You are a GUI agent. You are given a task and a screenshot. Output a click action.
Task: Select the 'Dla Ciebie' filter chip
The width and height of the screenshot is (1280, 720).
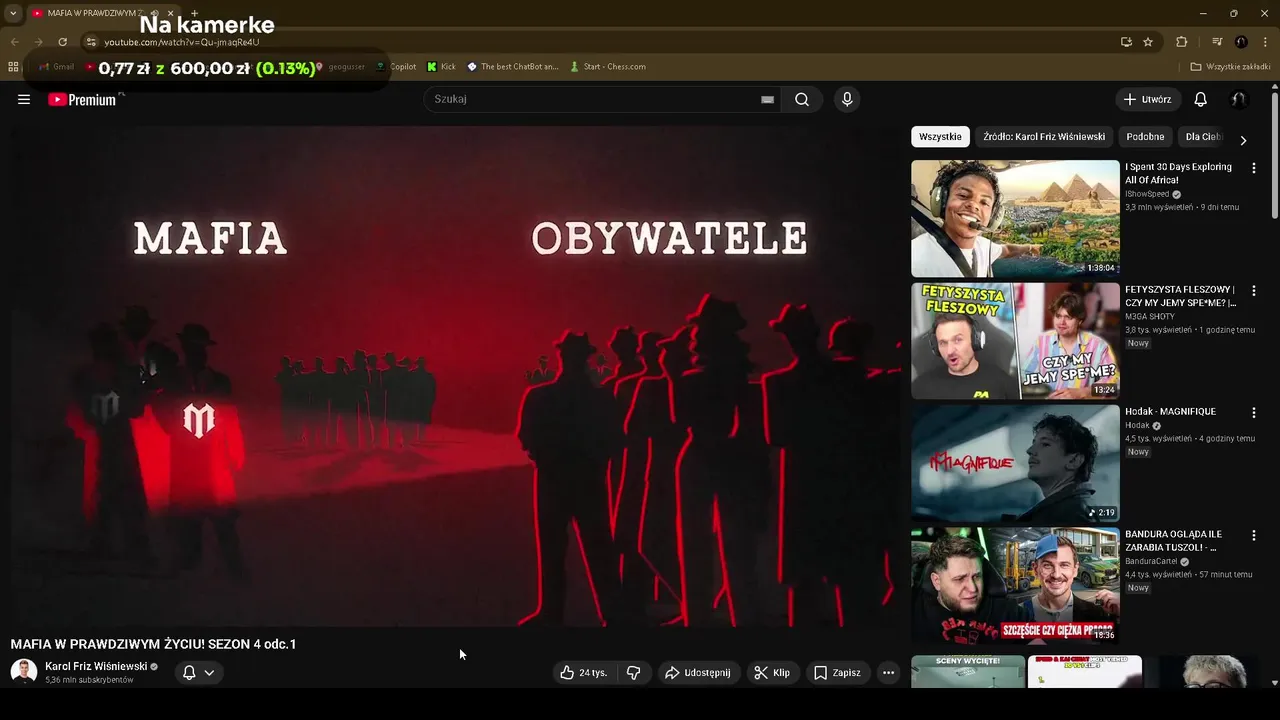click(1203, 137)
